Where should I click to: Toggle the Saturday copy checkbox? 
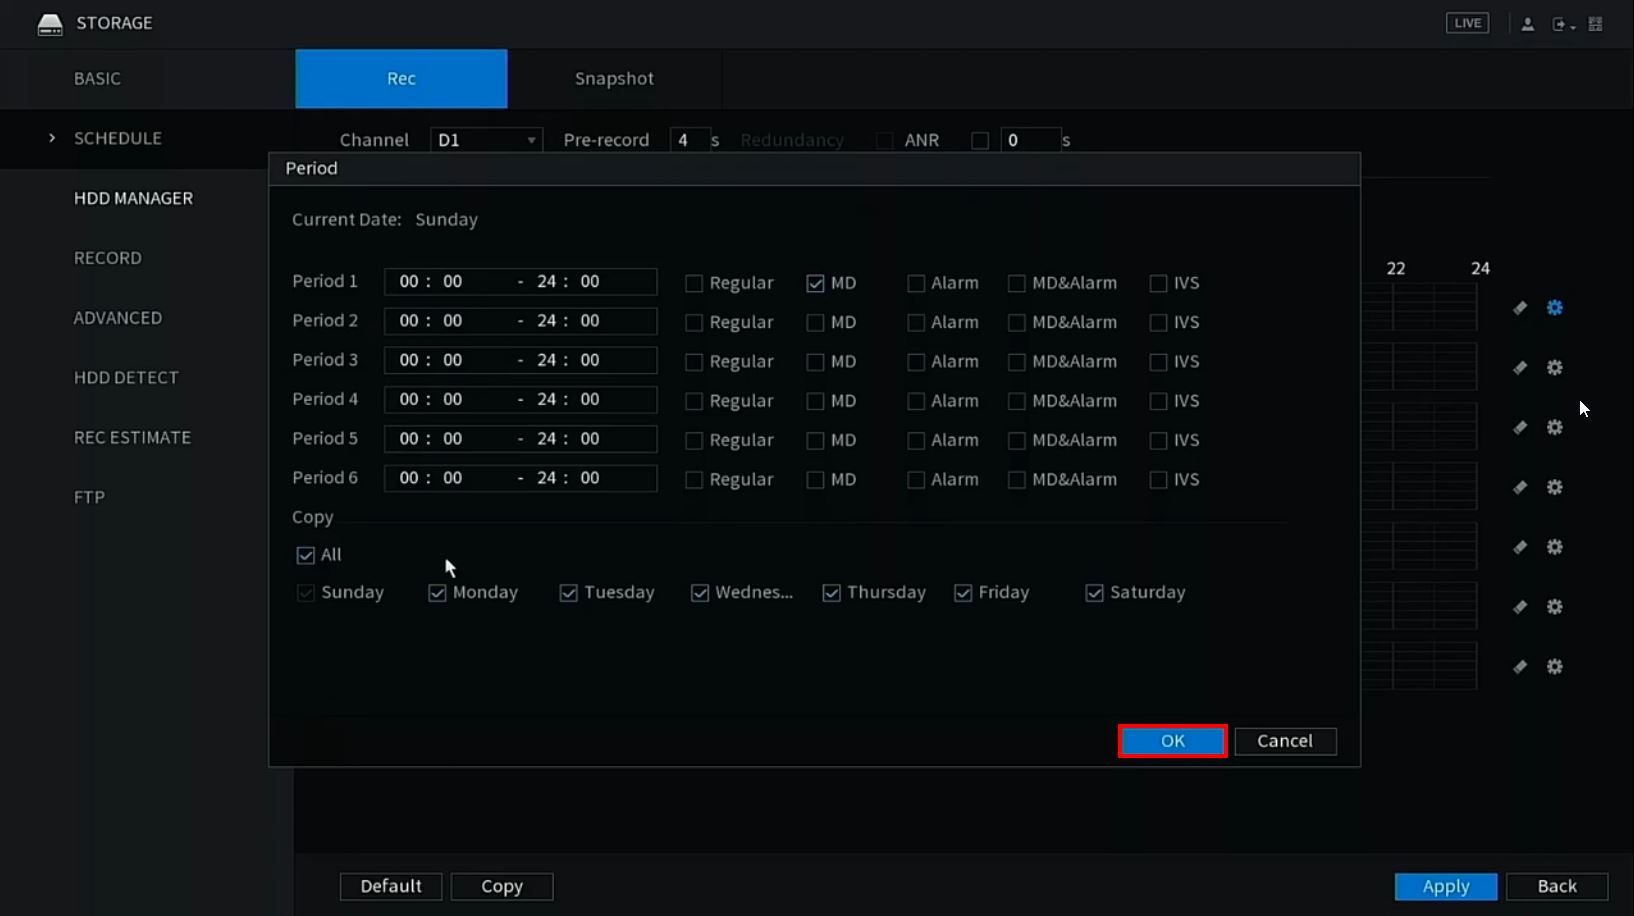[1094, 593]
